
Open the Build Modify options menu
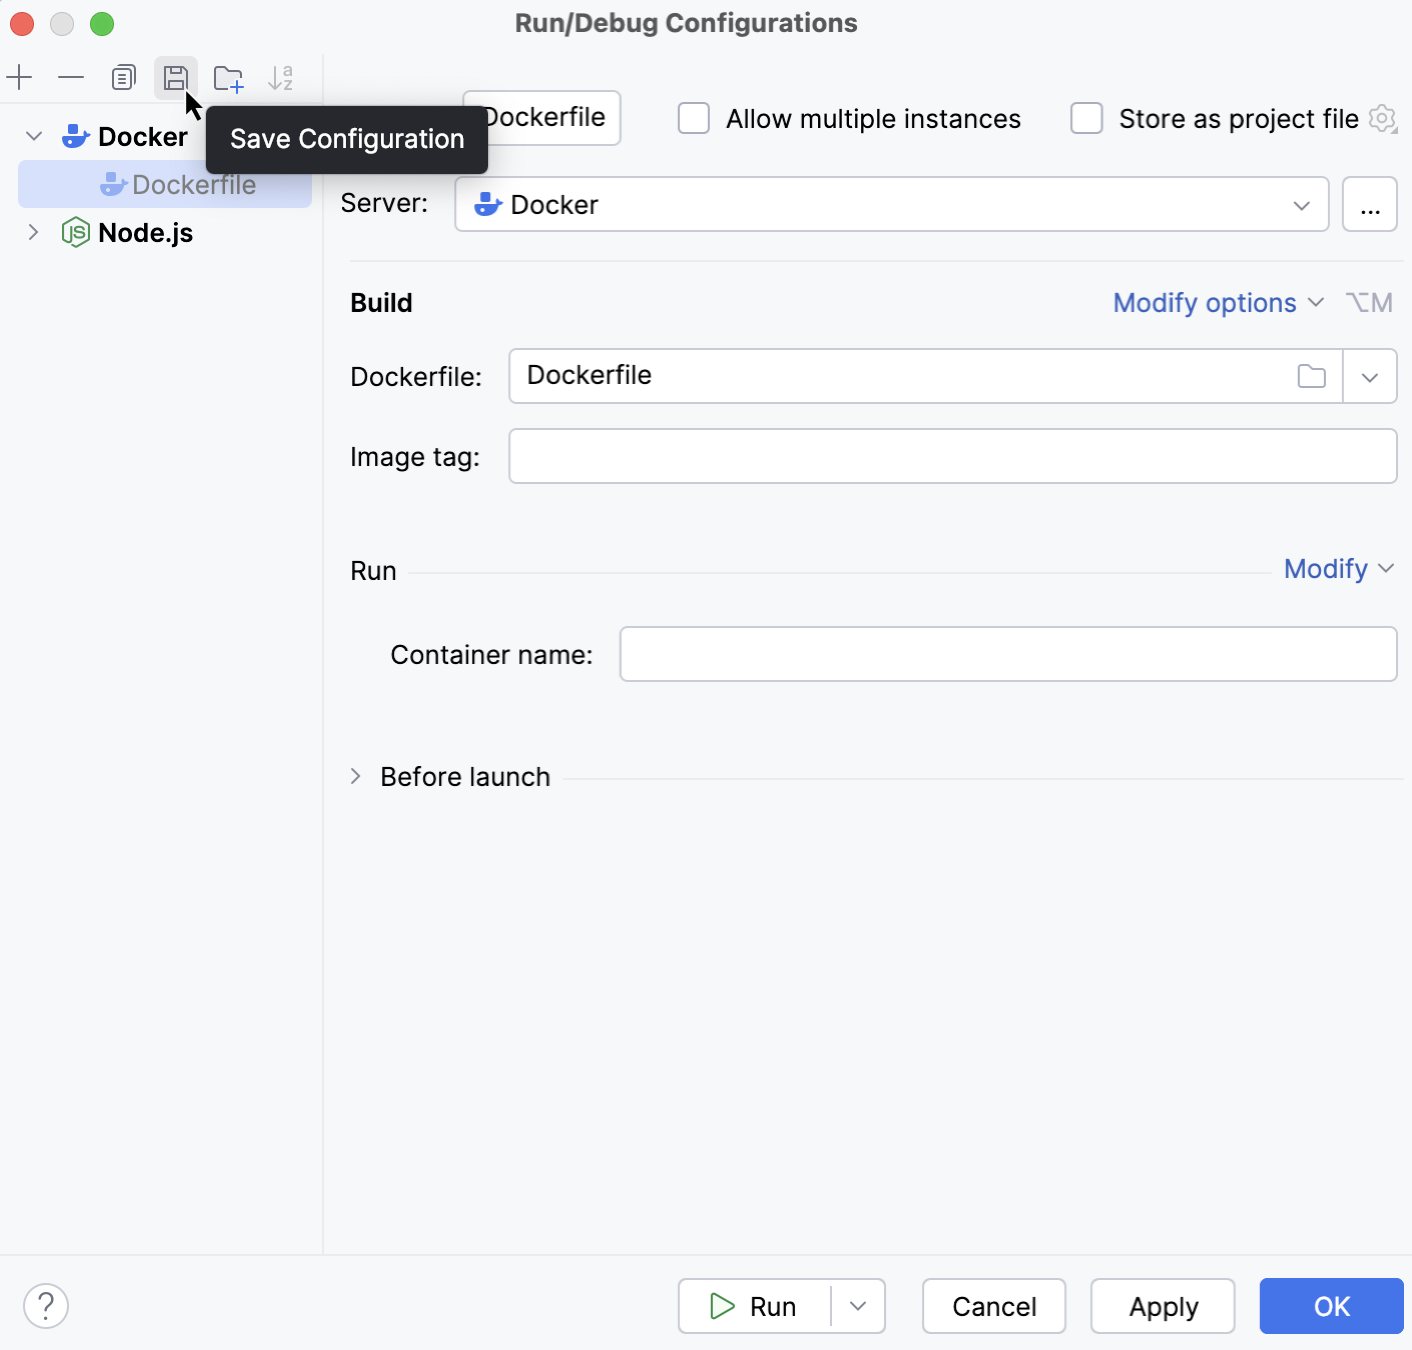click(x=1217, y=302)
